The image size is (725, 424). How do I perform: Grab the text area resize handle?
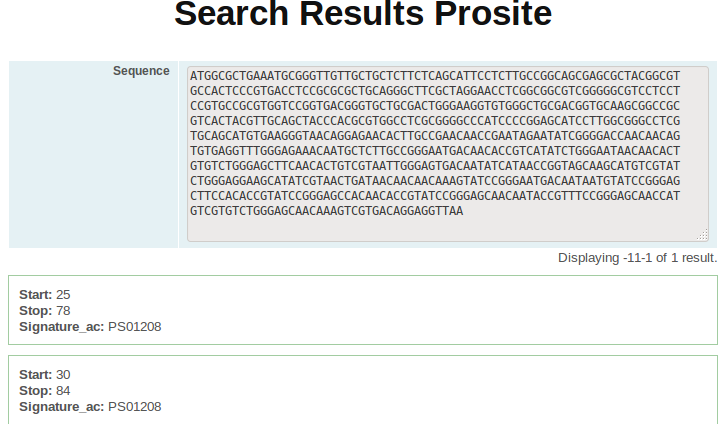tap(702, 235)
